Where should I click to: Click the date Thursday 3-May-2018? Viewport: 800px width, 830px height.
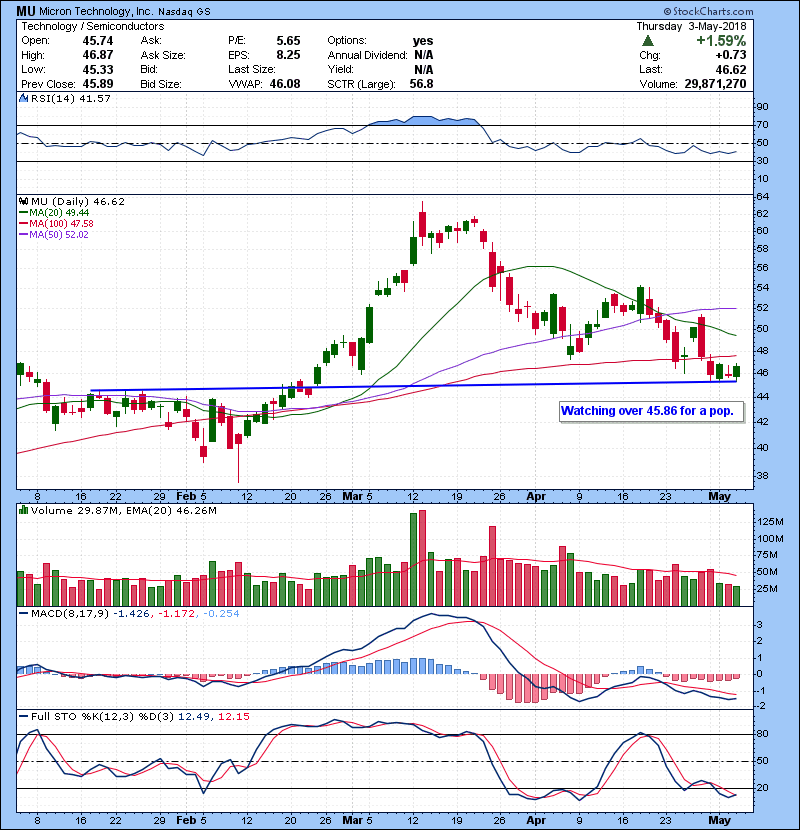[x=691, y=26]
